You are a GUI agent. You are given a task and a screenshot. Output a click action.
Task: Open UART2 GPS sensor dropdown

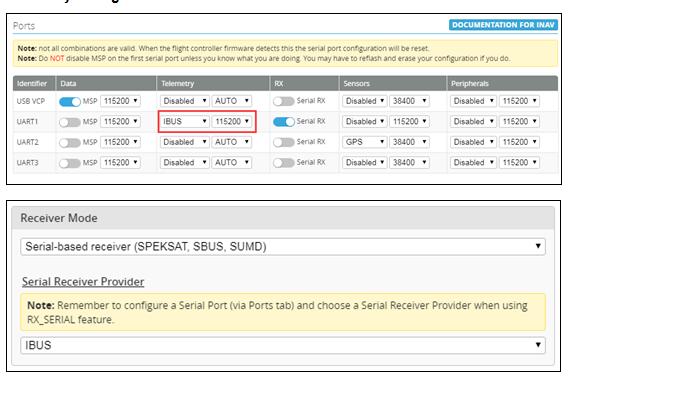pyautogui.click(x=365, y=142)
